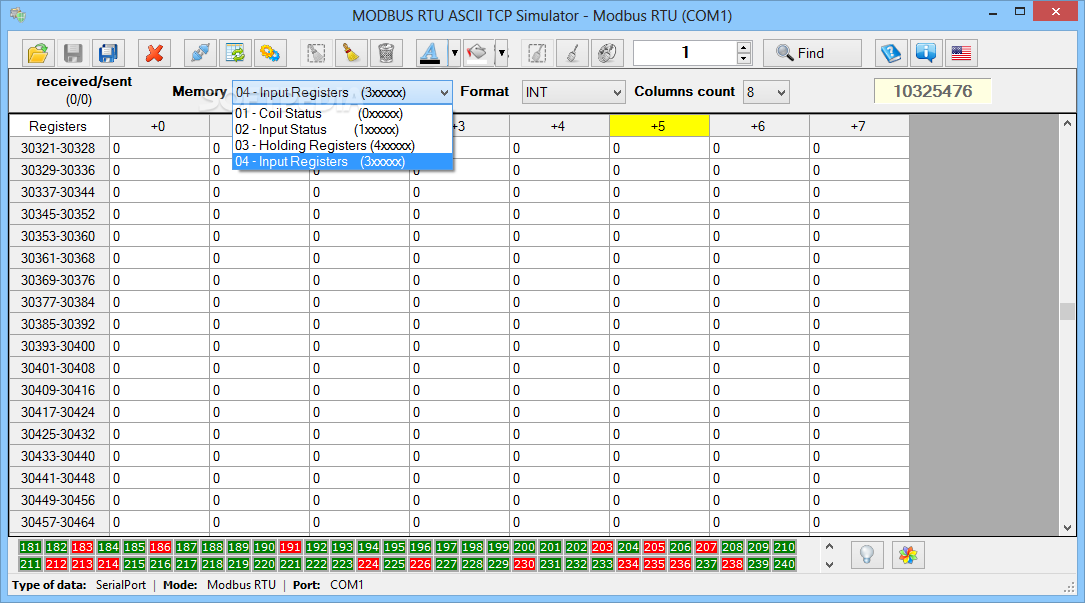Open help with the blue question book icon
Screen dimensions: 1085x603
point(891,53)
